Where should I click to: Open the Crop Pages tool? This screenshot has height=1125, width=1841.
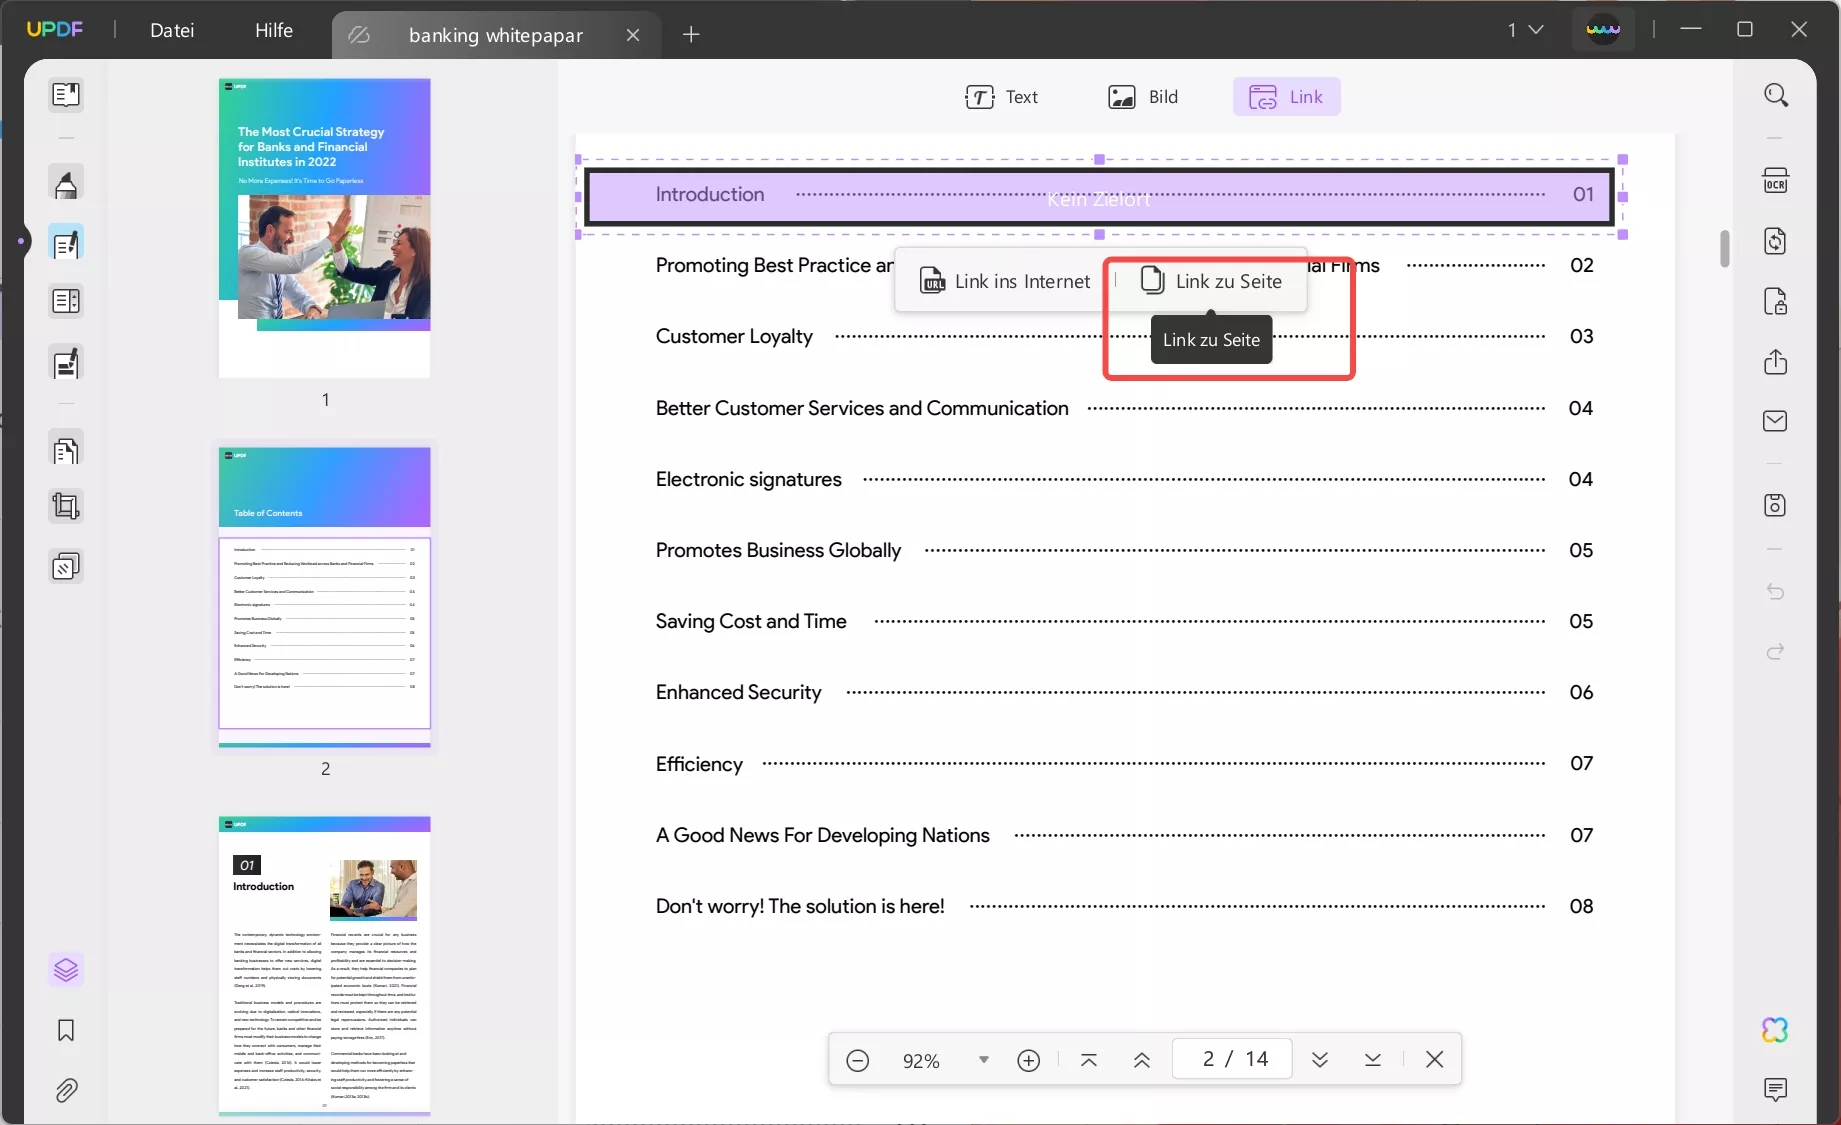pyautogui.click(x=66, y=507)
